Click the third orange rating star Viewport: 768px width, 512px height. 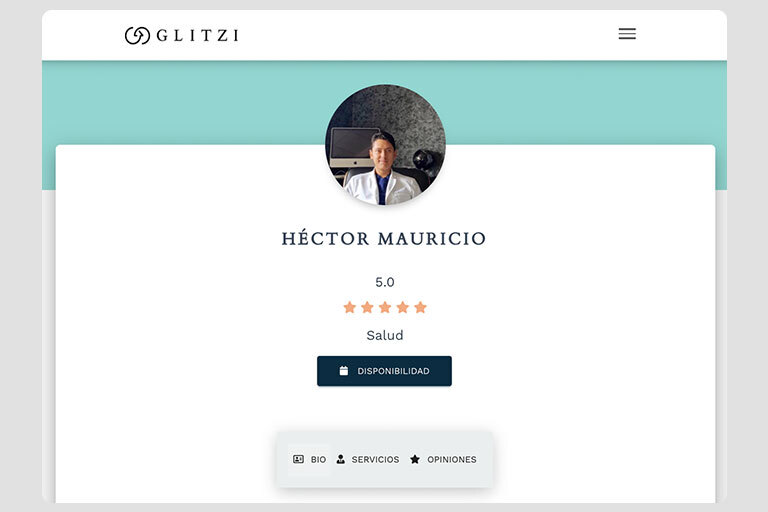coord(385,307)
